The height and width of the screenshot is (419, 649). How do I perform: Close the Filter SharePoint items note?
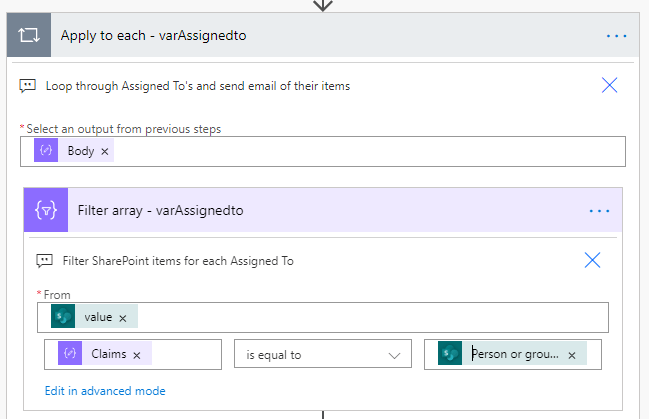point(592,260)
